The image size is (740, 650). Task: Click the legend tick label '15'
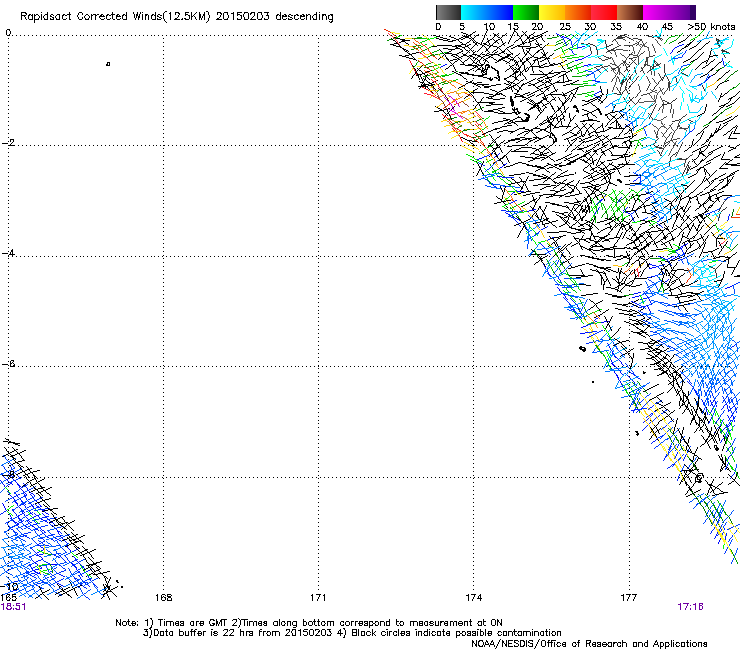click(x=513, y=27)
